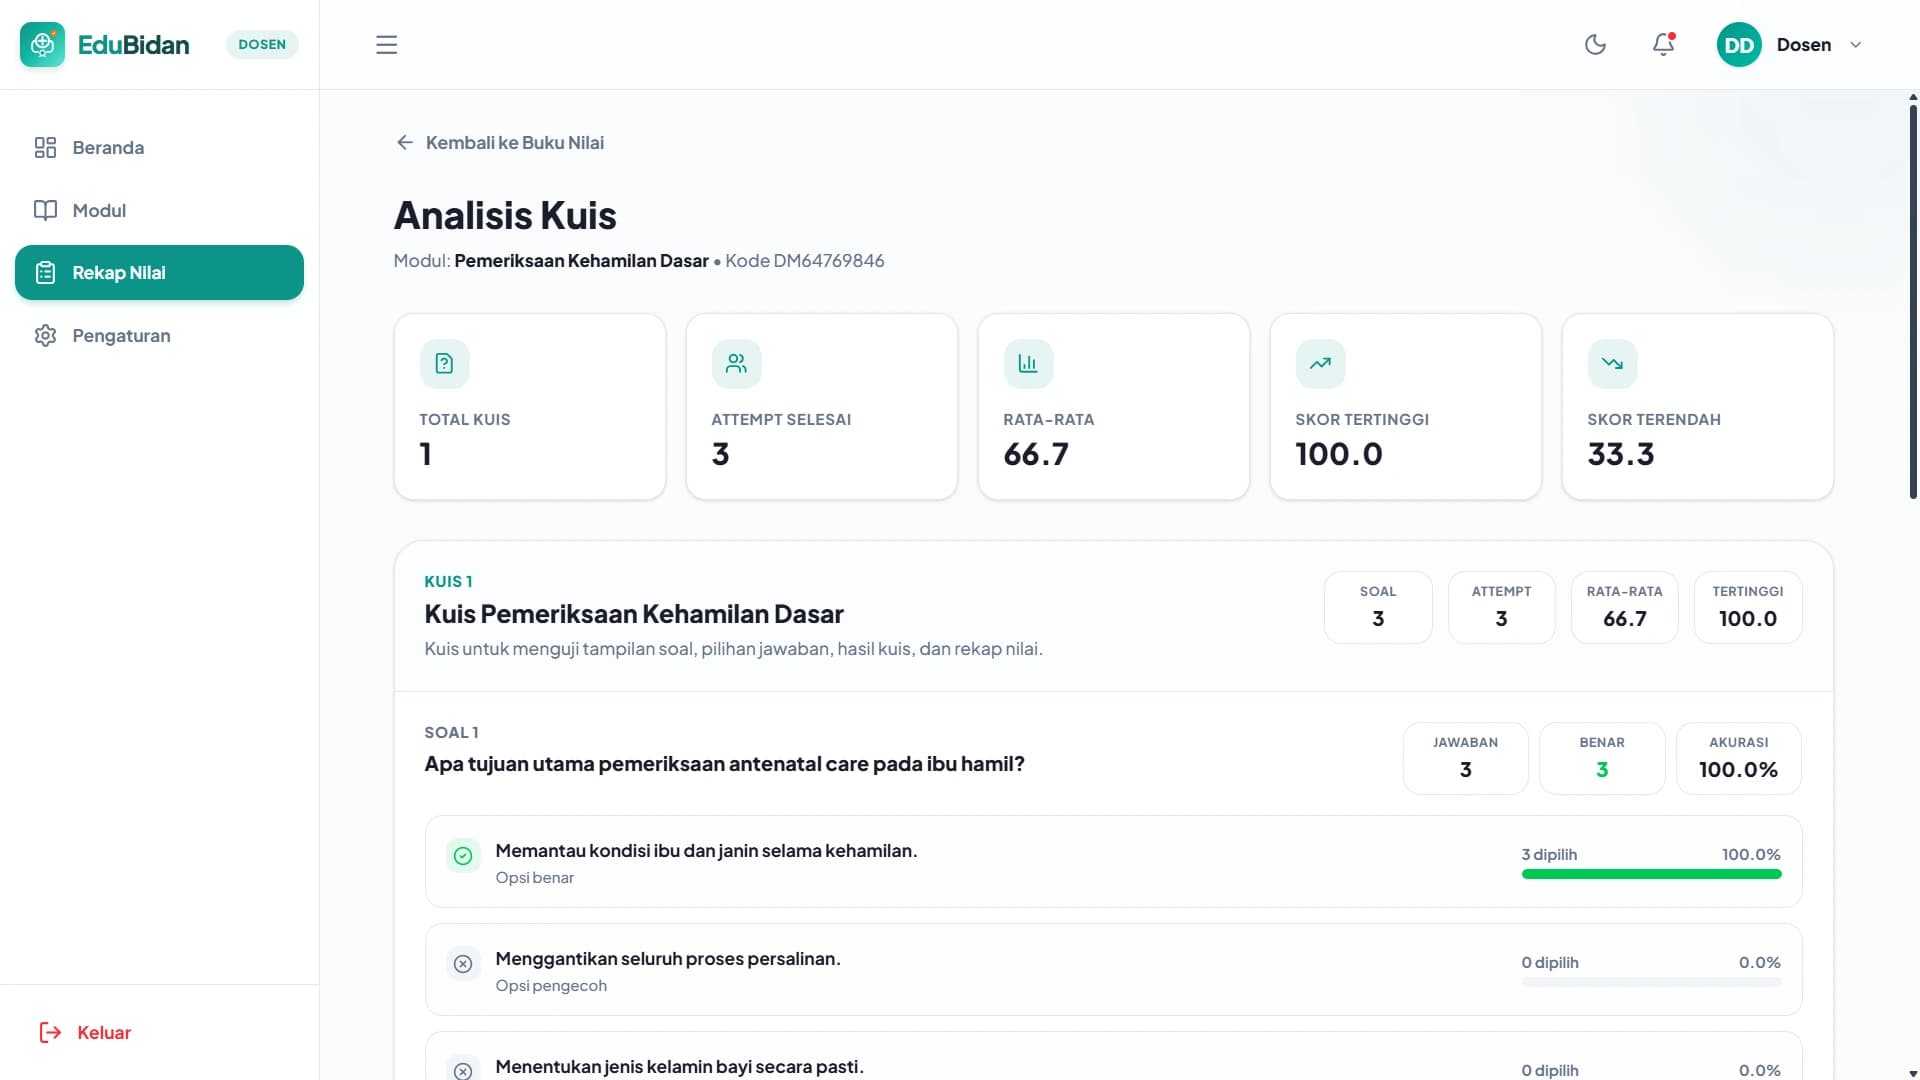Image resolution: width=1920 pixels, height=1080 pixels.
Task: Click the DOSEN role badge
Action: click(x=262, y=45)
